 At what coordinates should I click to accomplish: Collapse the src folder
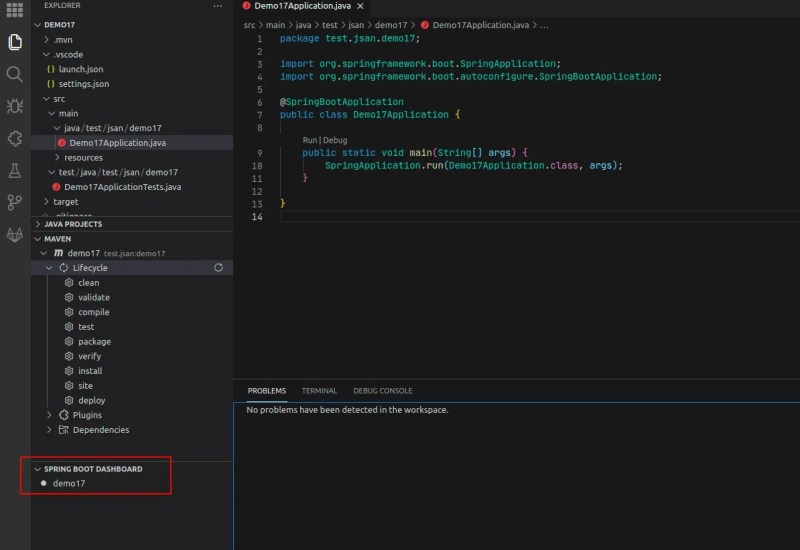[x=46, y=99]
